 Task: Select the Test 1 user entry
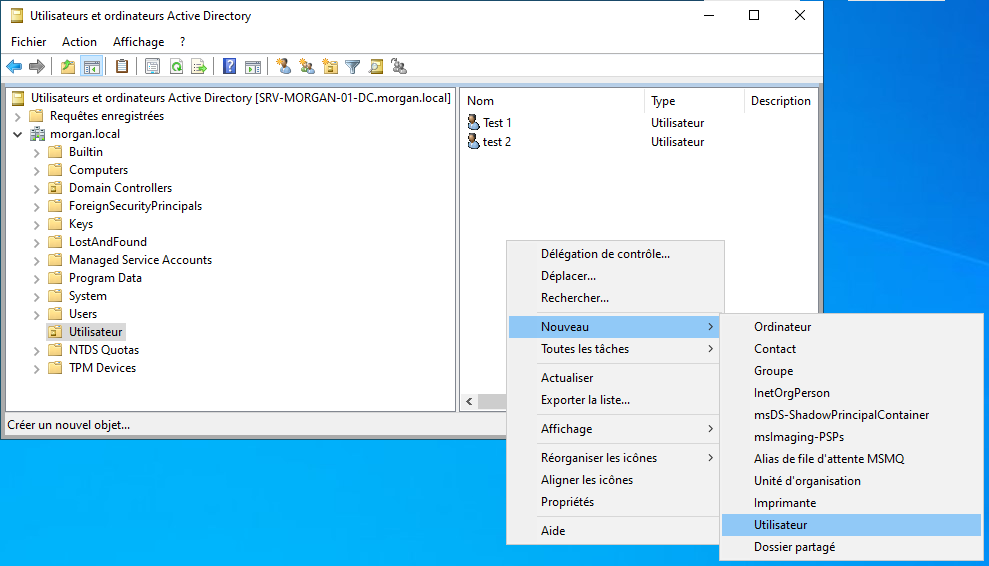click(497, 123)
